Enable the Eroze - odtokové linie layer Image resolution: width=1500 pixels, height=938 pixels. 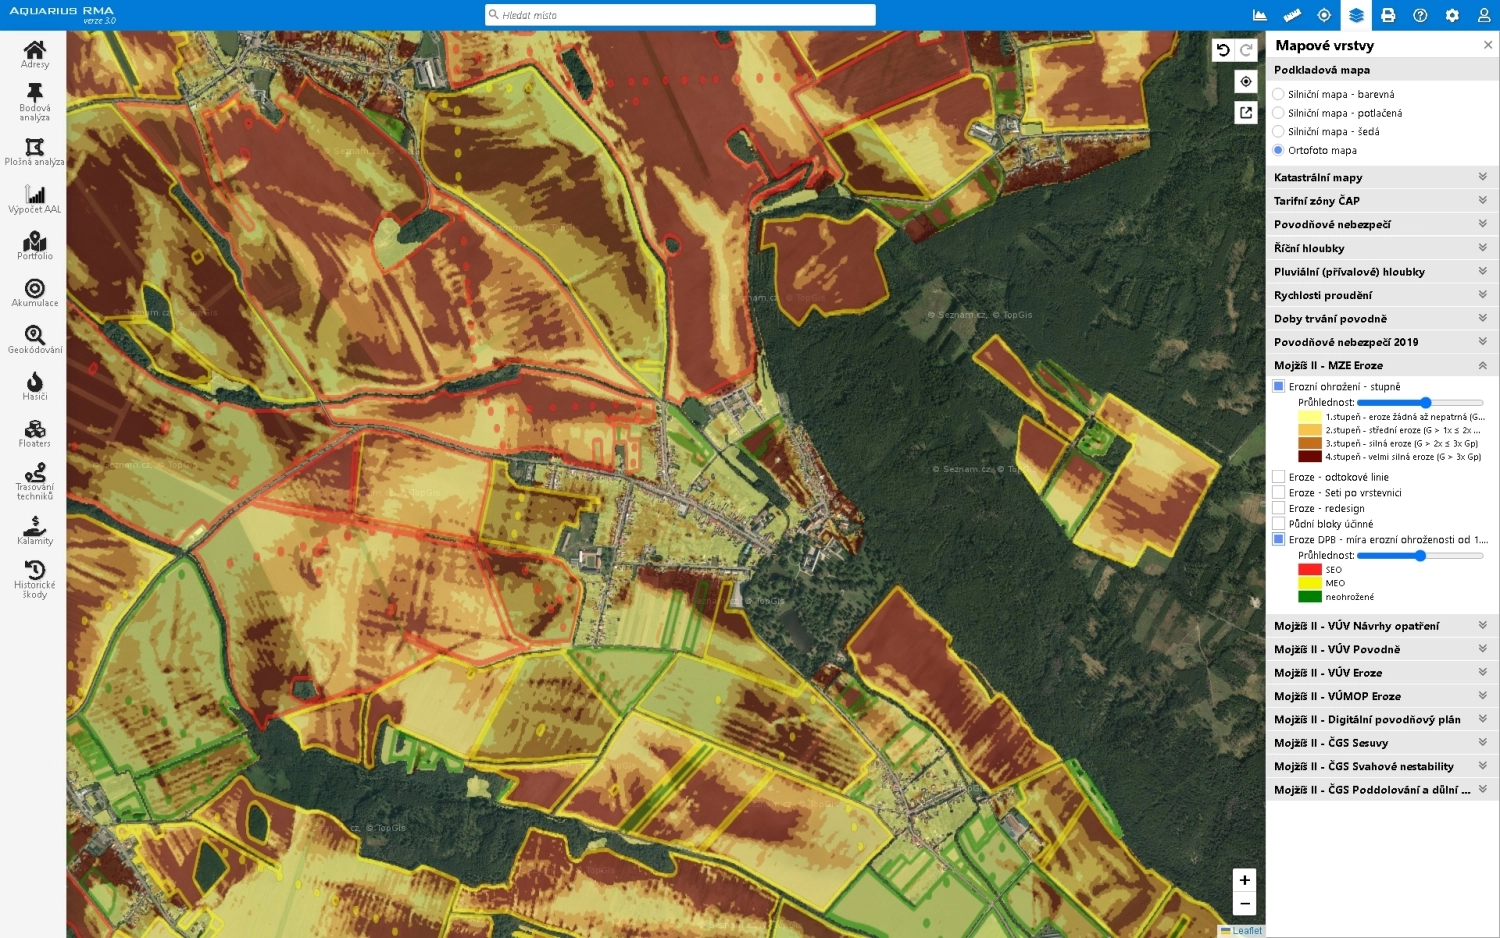[x=1278, y=477]
